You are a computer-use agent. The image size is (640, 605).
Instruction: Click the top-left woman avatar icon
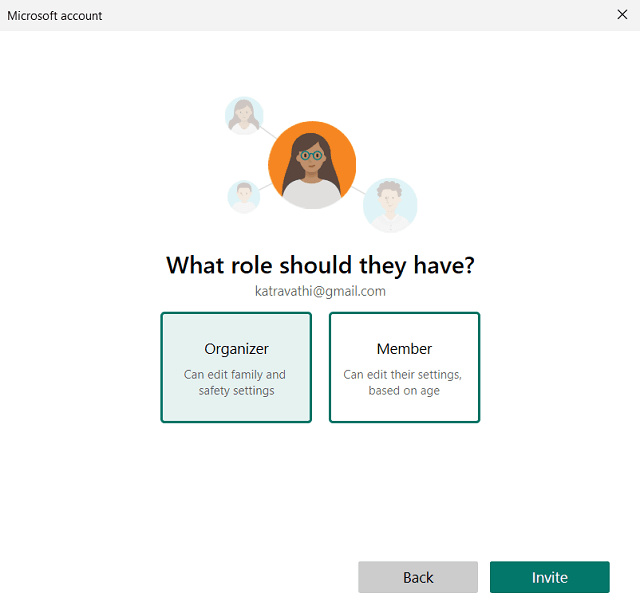pos(244,116)
